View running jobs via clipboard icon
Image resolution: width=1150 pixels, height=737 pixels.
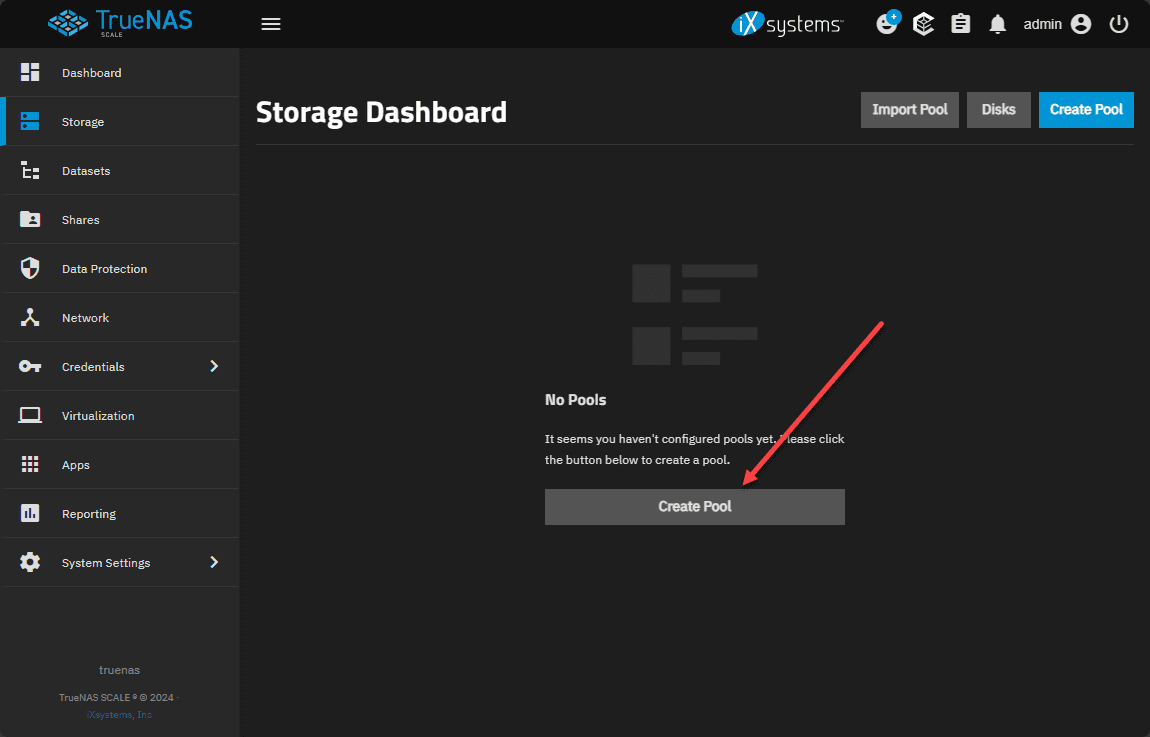click(960, 23)
